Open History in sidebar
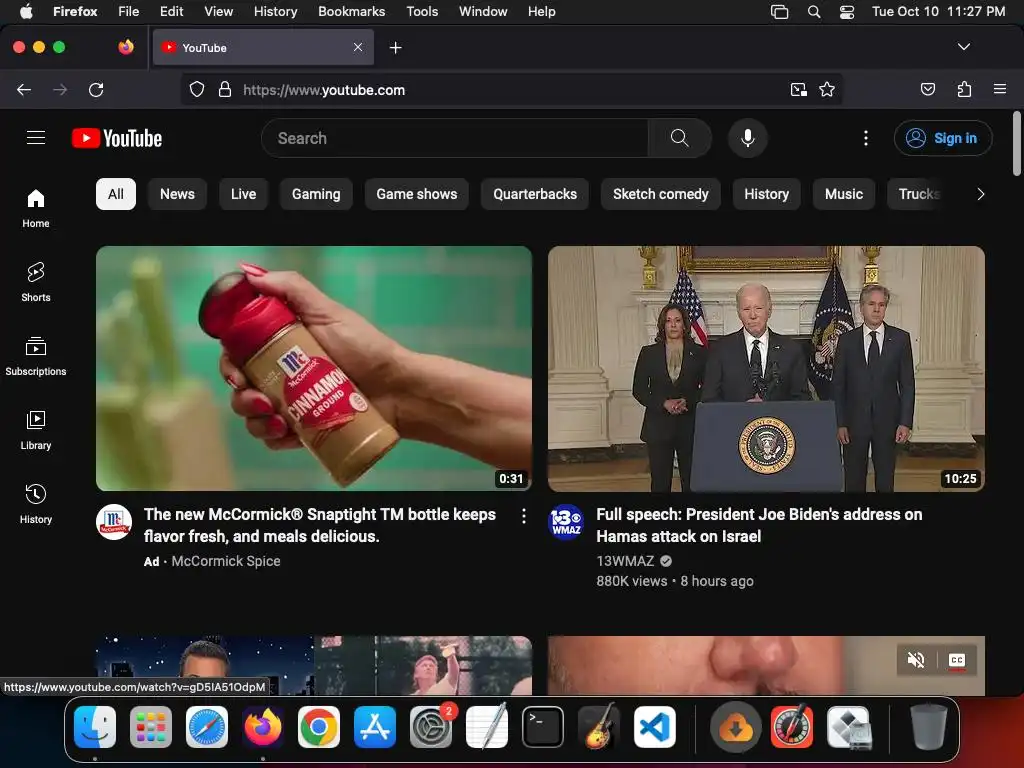 point(36,504)
